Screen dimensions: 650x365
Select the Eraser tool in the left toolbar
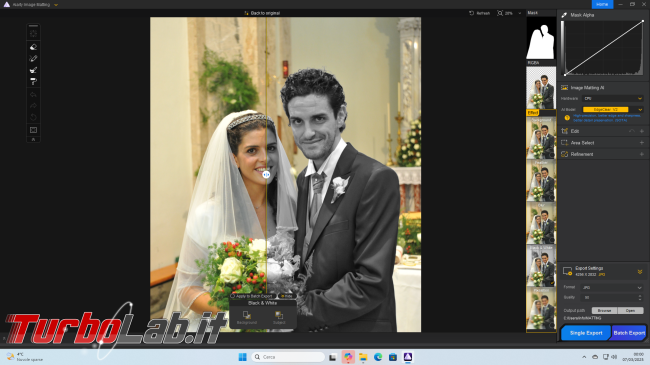[x=34, y=47]
